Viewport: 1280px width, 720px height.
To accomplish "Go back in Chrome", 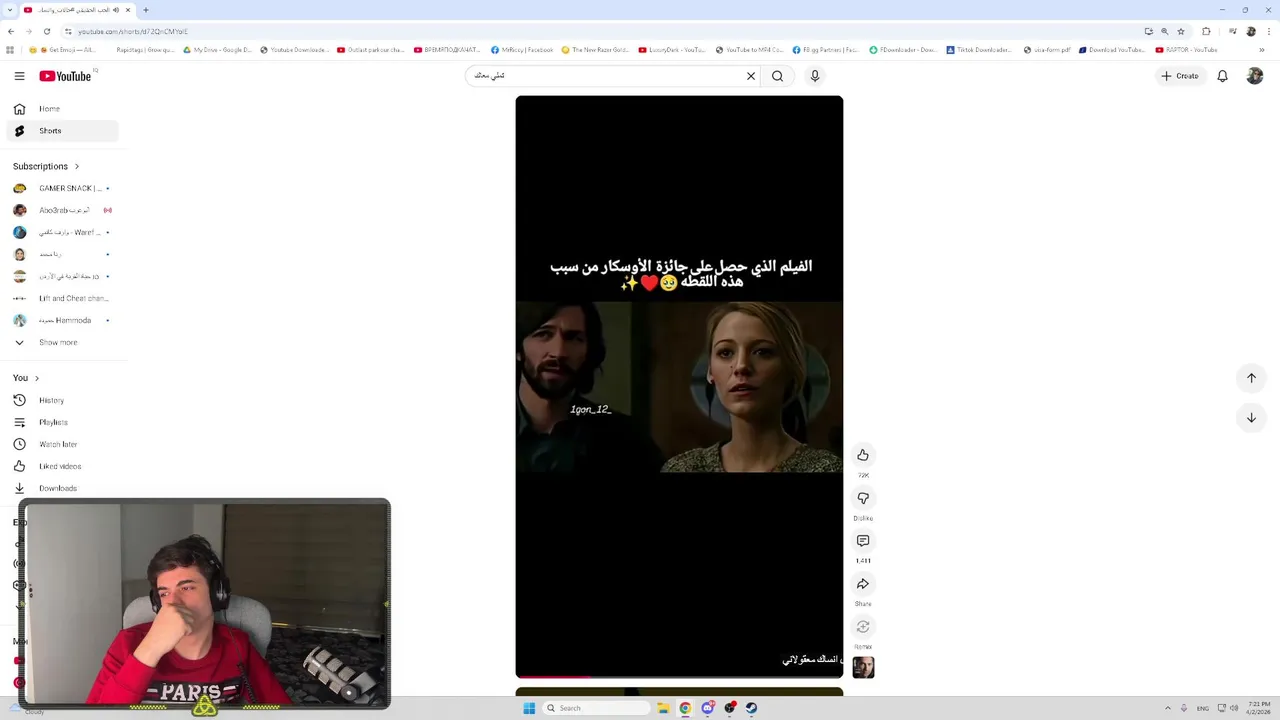I will pos(11,31).
